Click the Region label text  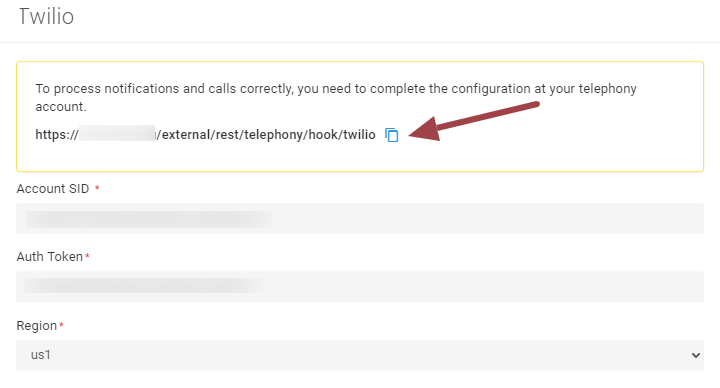[x=37, y=326]
